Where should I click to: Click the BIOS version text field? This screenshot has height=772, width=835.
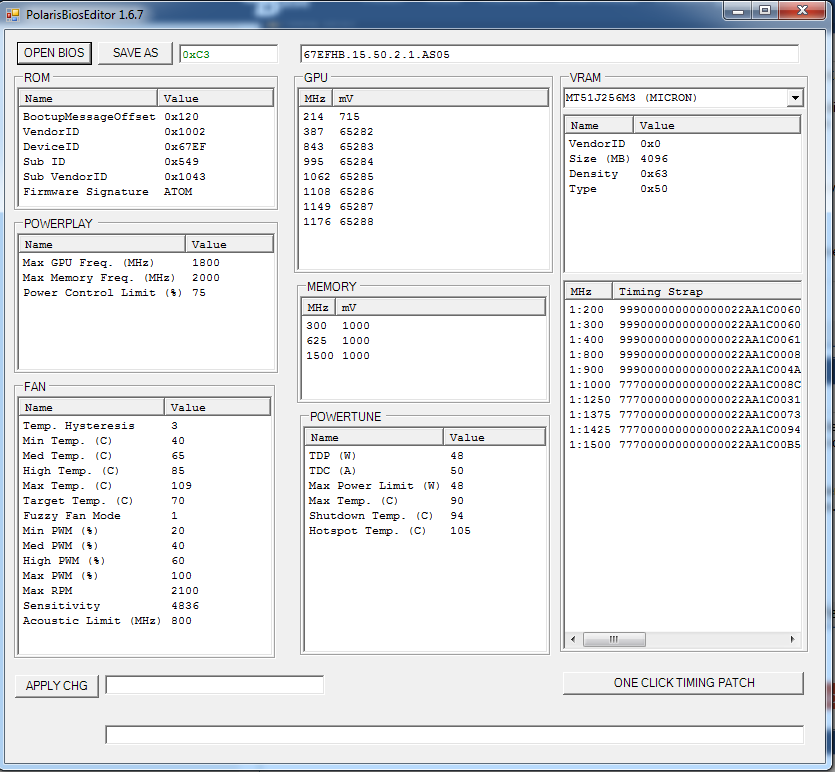tap(550, 54)
